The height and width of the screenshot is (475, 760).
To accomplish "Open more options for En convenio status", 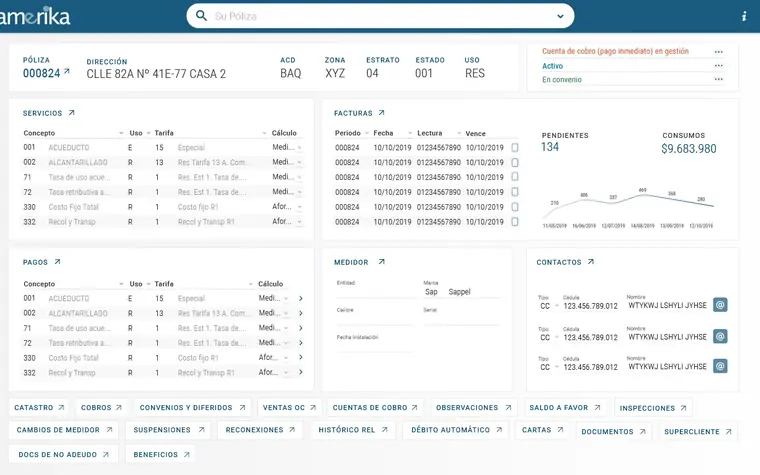I will click(718, 79).
